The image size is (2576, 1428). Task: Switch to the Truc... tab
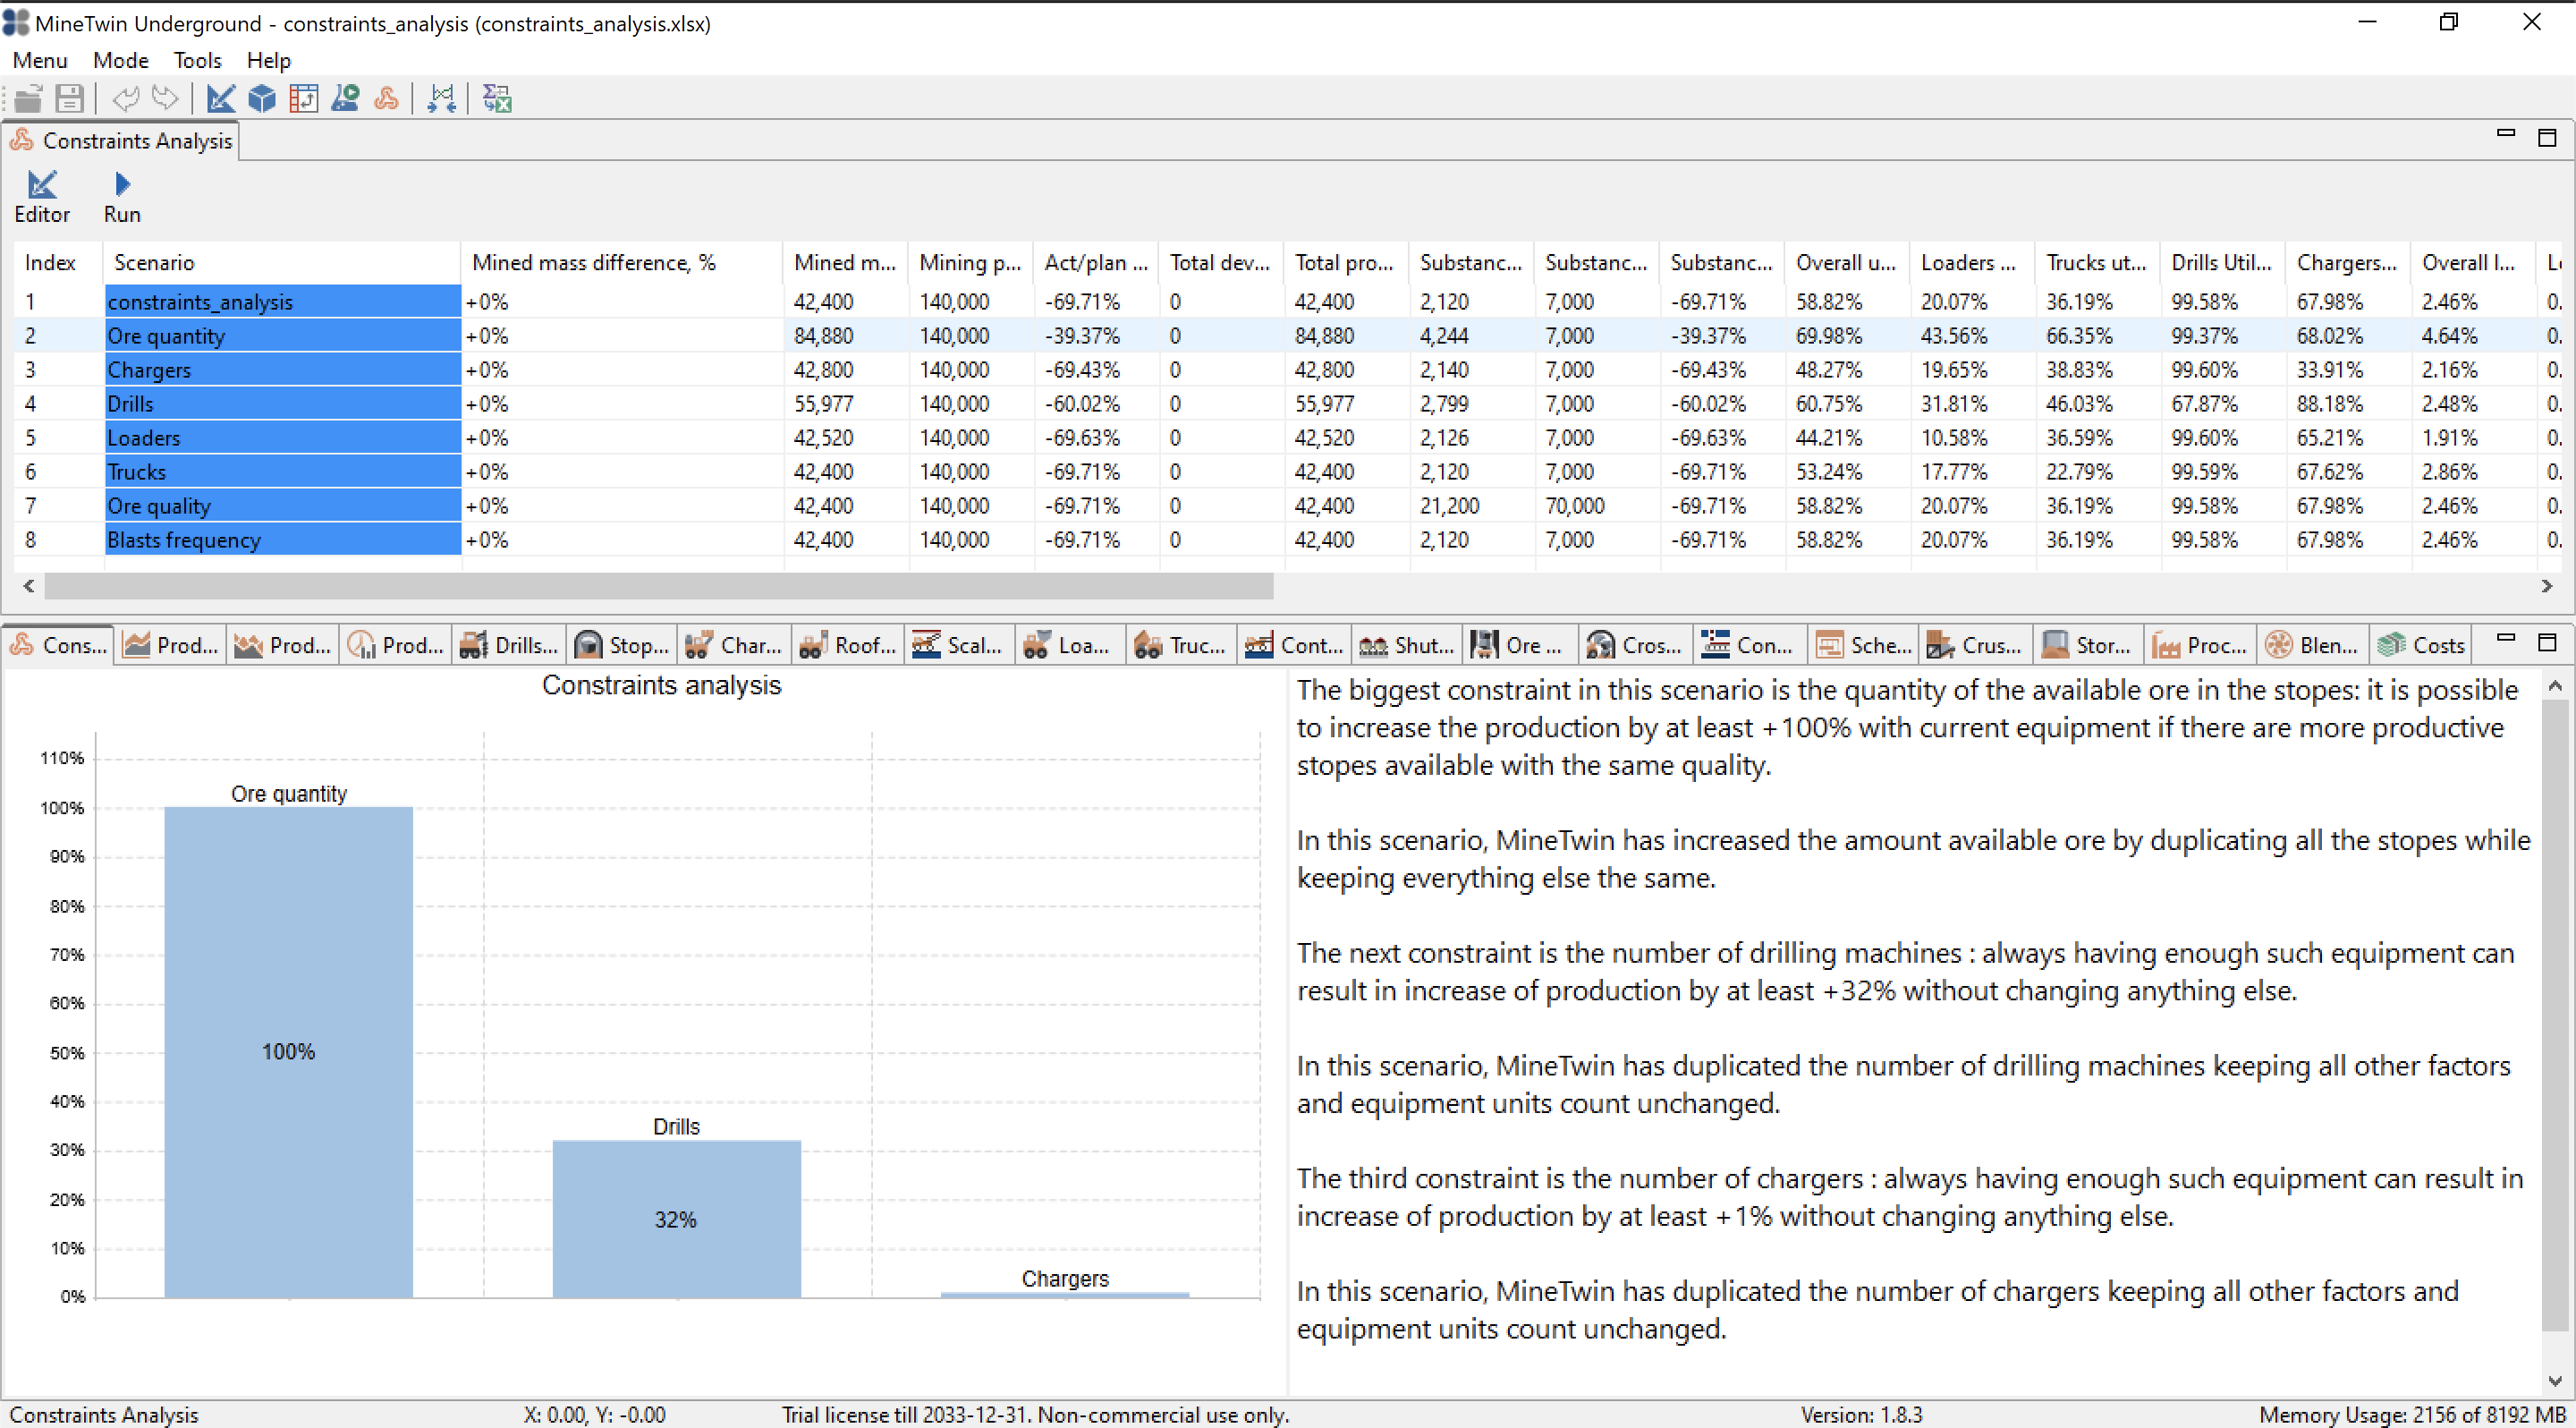[x=1181, y=645]
